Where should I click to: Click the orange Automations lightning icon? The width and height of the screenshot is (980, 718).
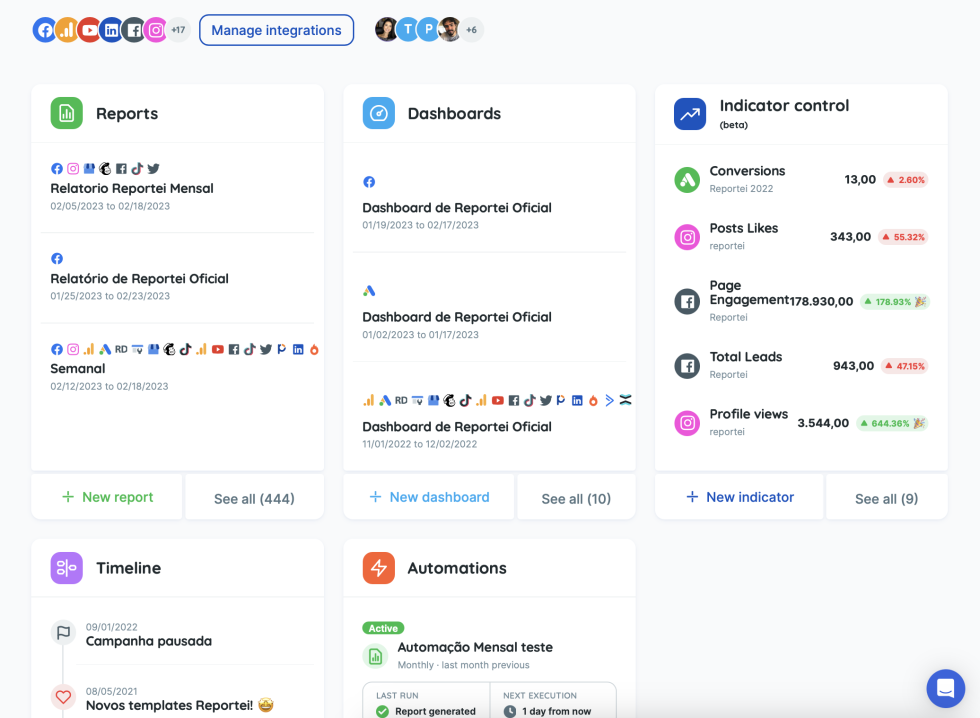tap(378, 568)
